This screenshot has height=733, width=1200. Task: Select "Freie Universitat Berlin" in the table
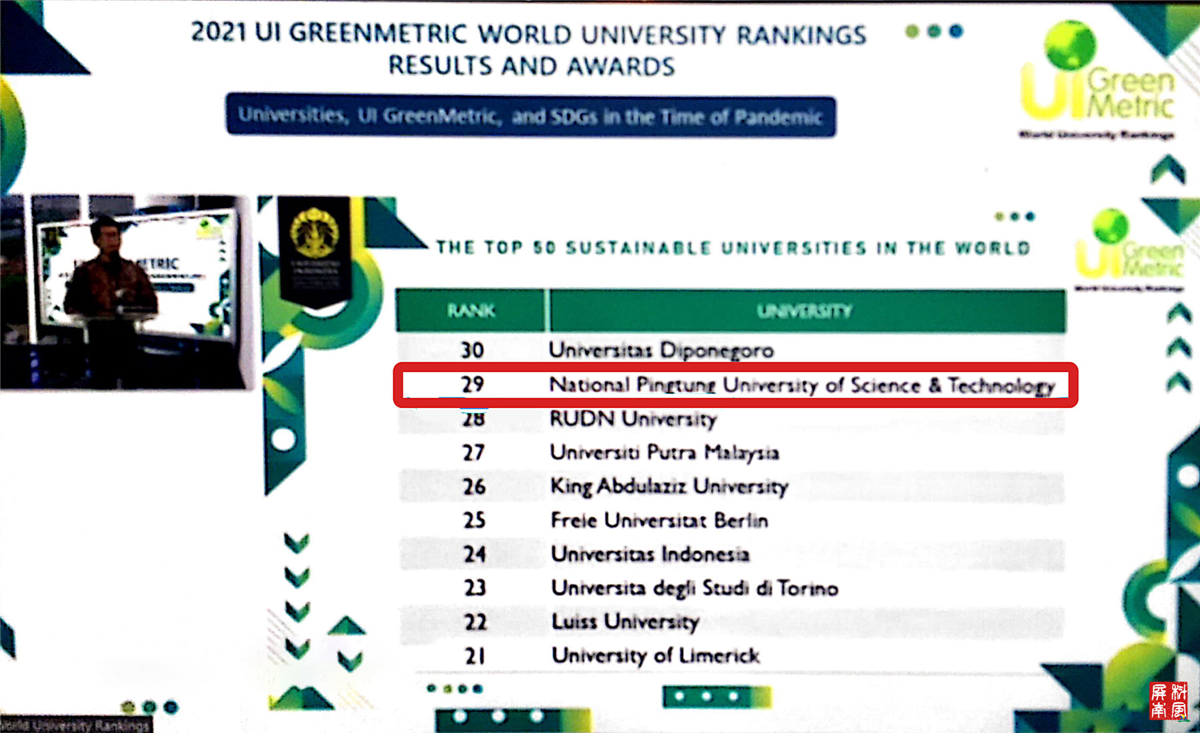tap(659, 520)
